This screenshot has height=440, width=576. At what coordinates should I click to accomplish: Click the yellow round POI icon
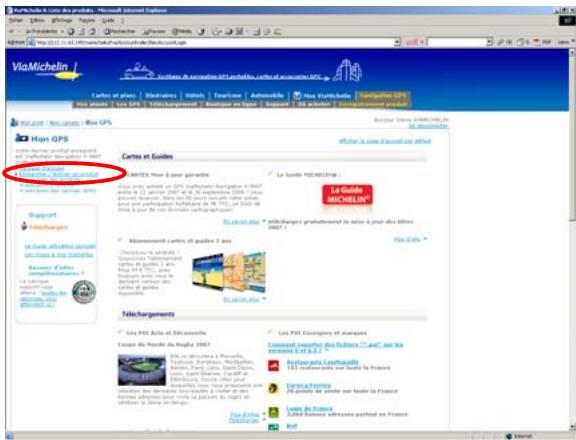coord(273,388)
